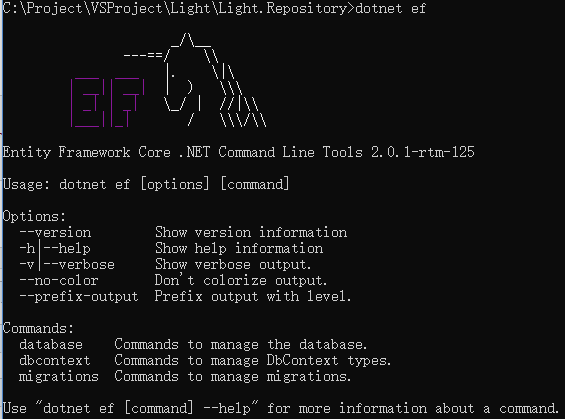This screenshot has height=419, width=565.
Task: Click the Entity Framework Core version line
Action: pos(239,152)
